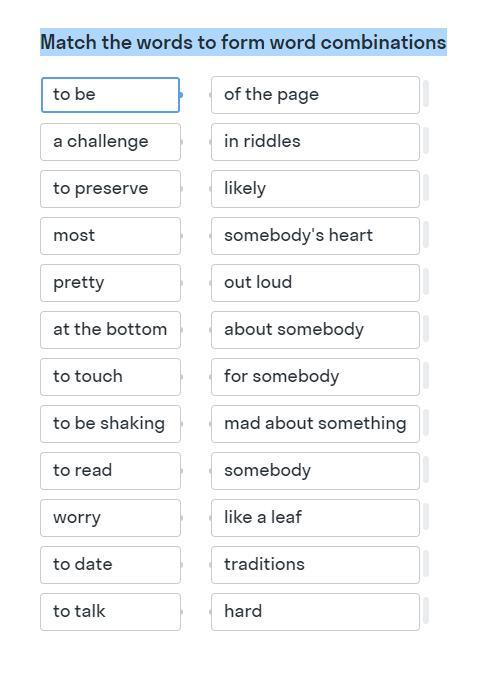Pick the 'out loud' answer card

315,283
